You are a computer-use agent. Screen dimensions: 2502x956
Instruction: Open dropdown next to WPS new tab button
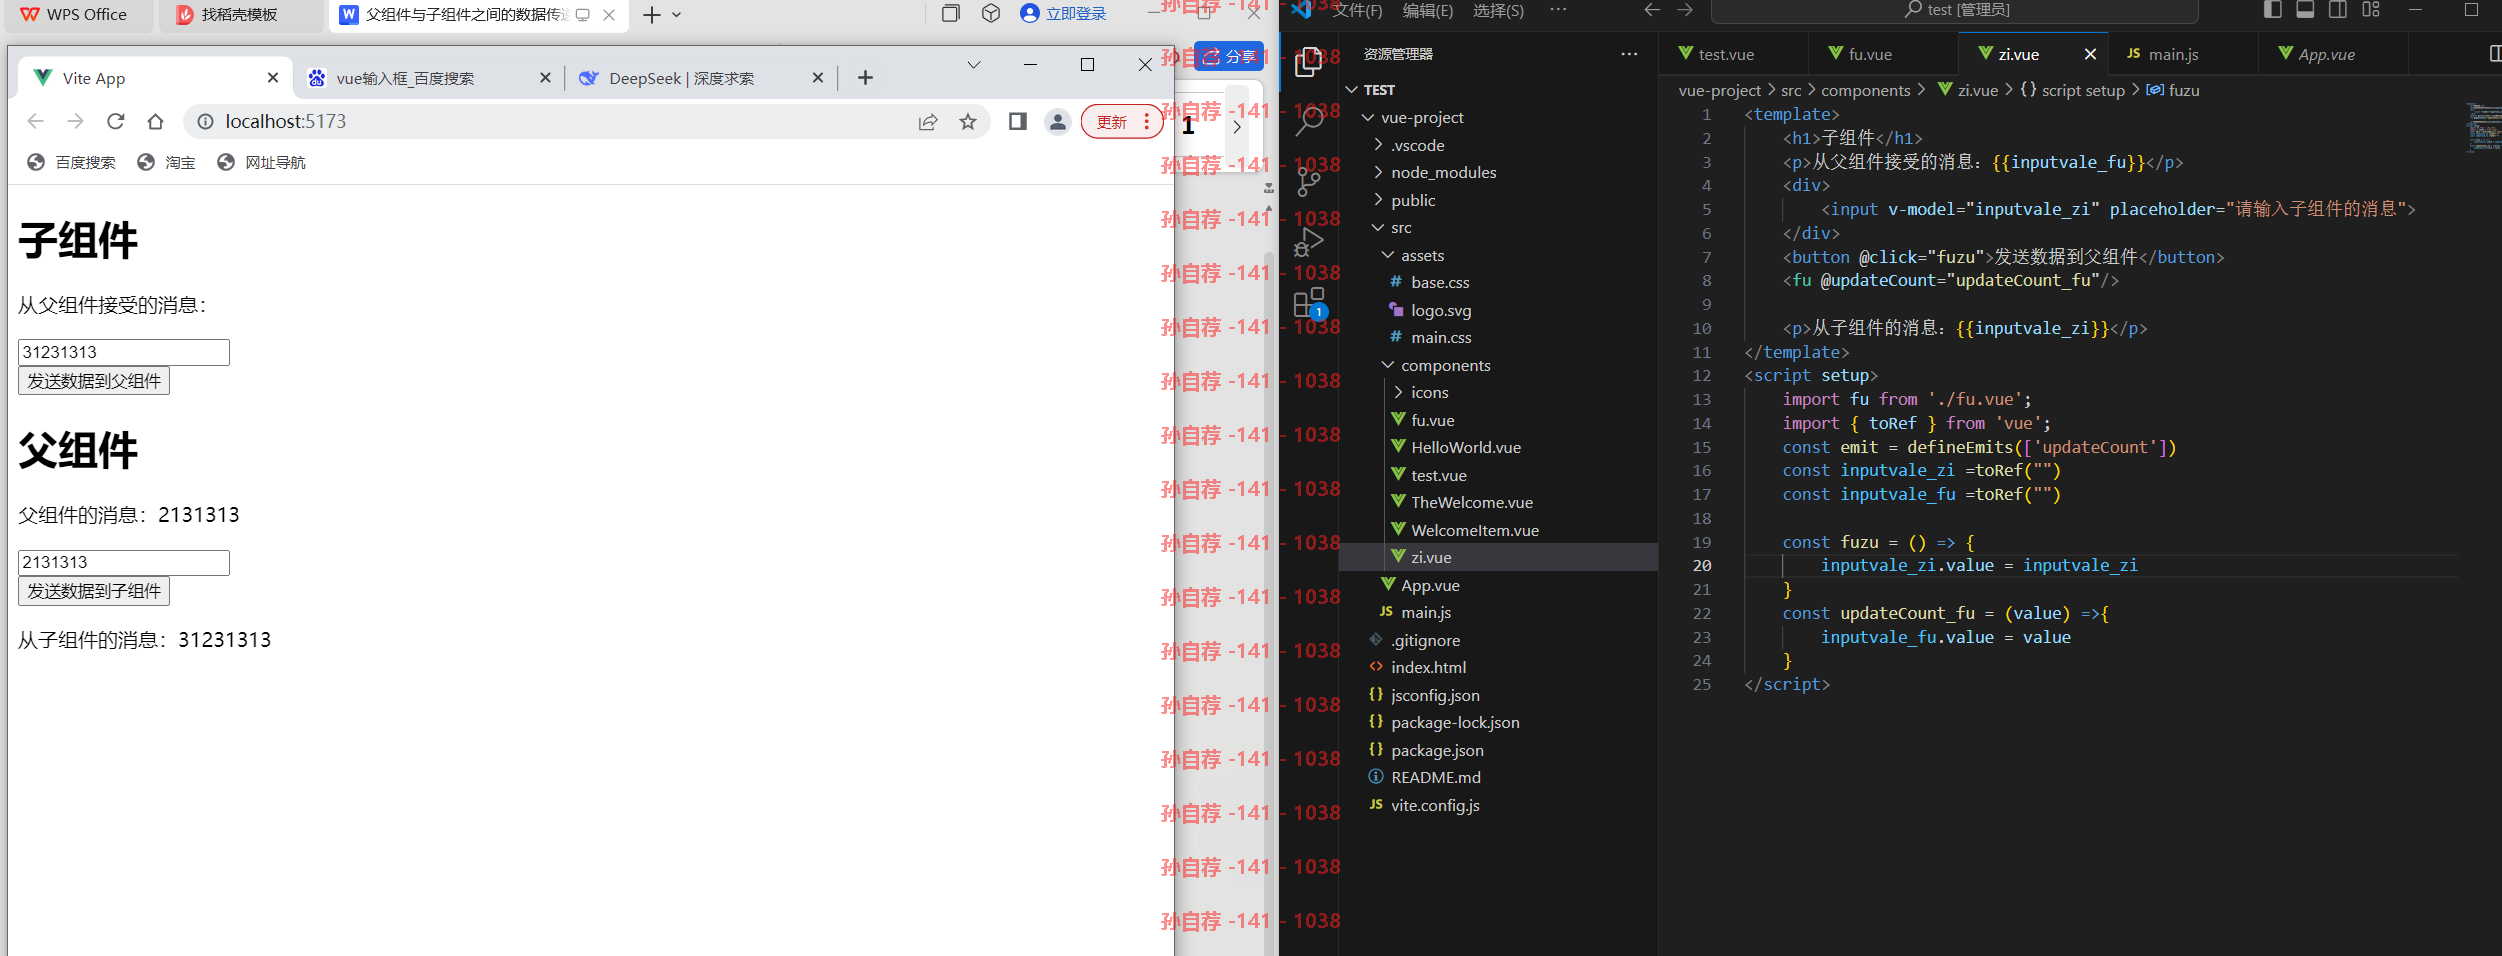tap(677, 15)
